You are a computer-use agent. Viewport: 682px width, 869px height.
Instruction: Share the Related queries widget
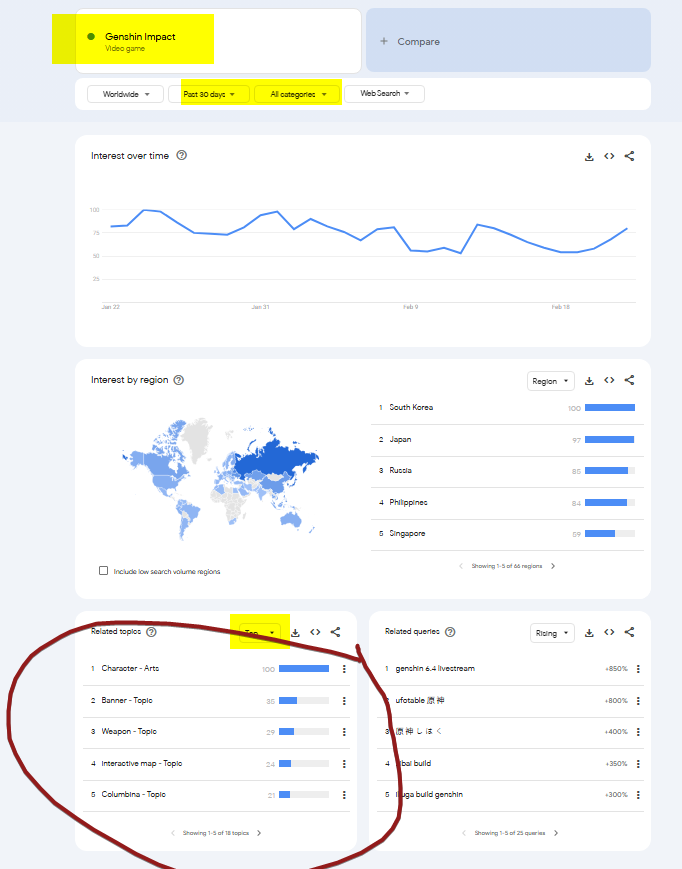click(629, 632)
